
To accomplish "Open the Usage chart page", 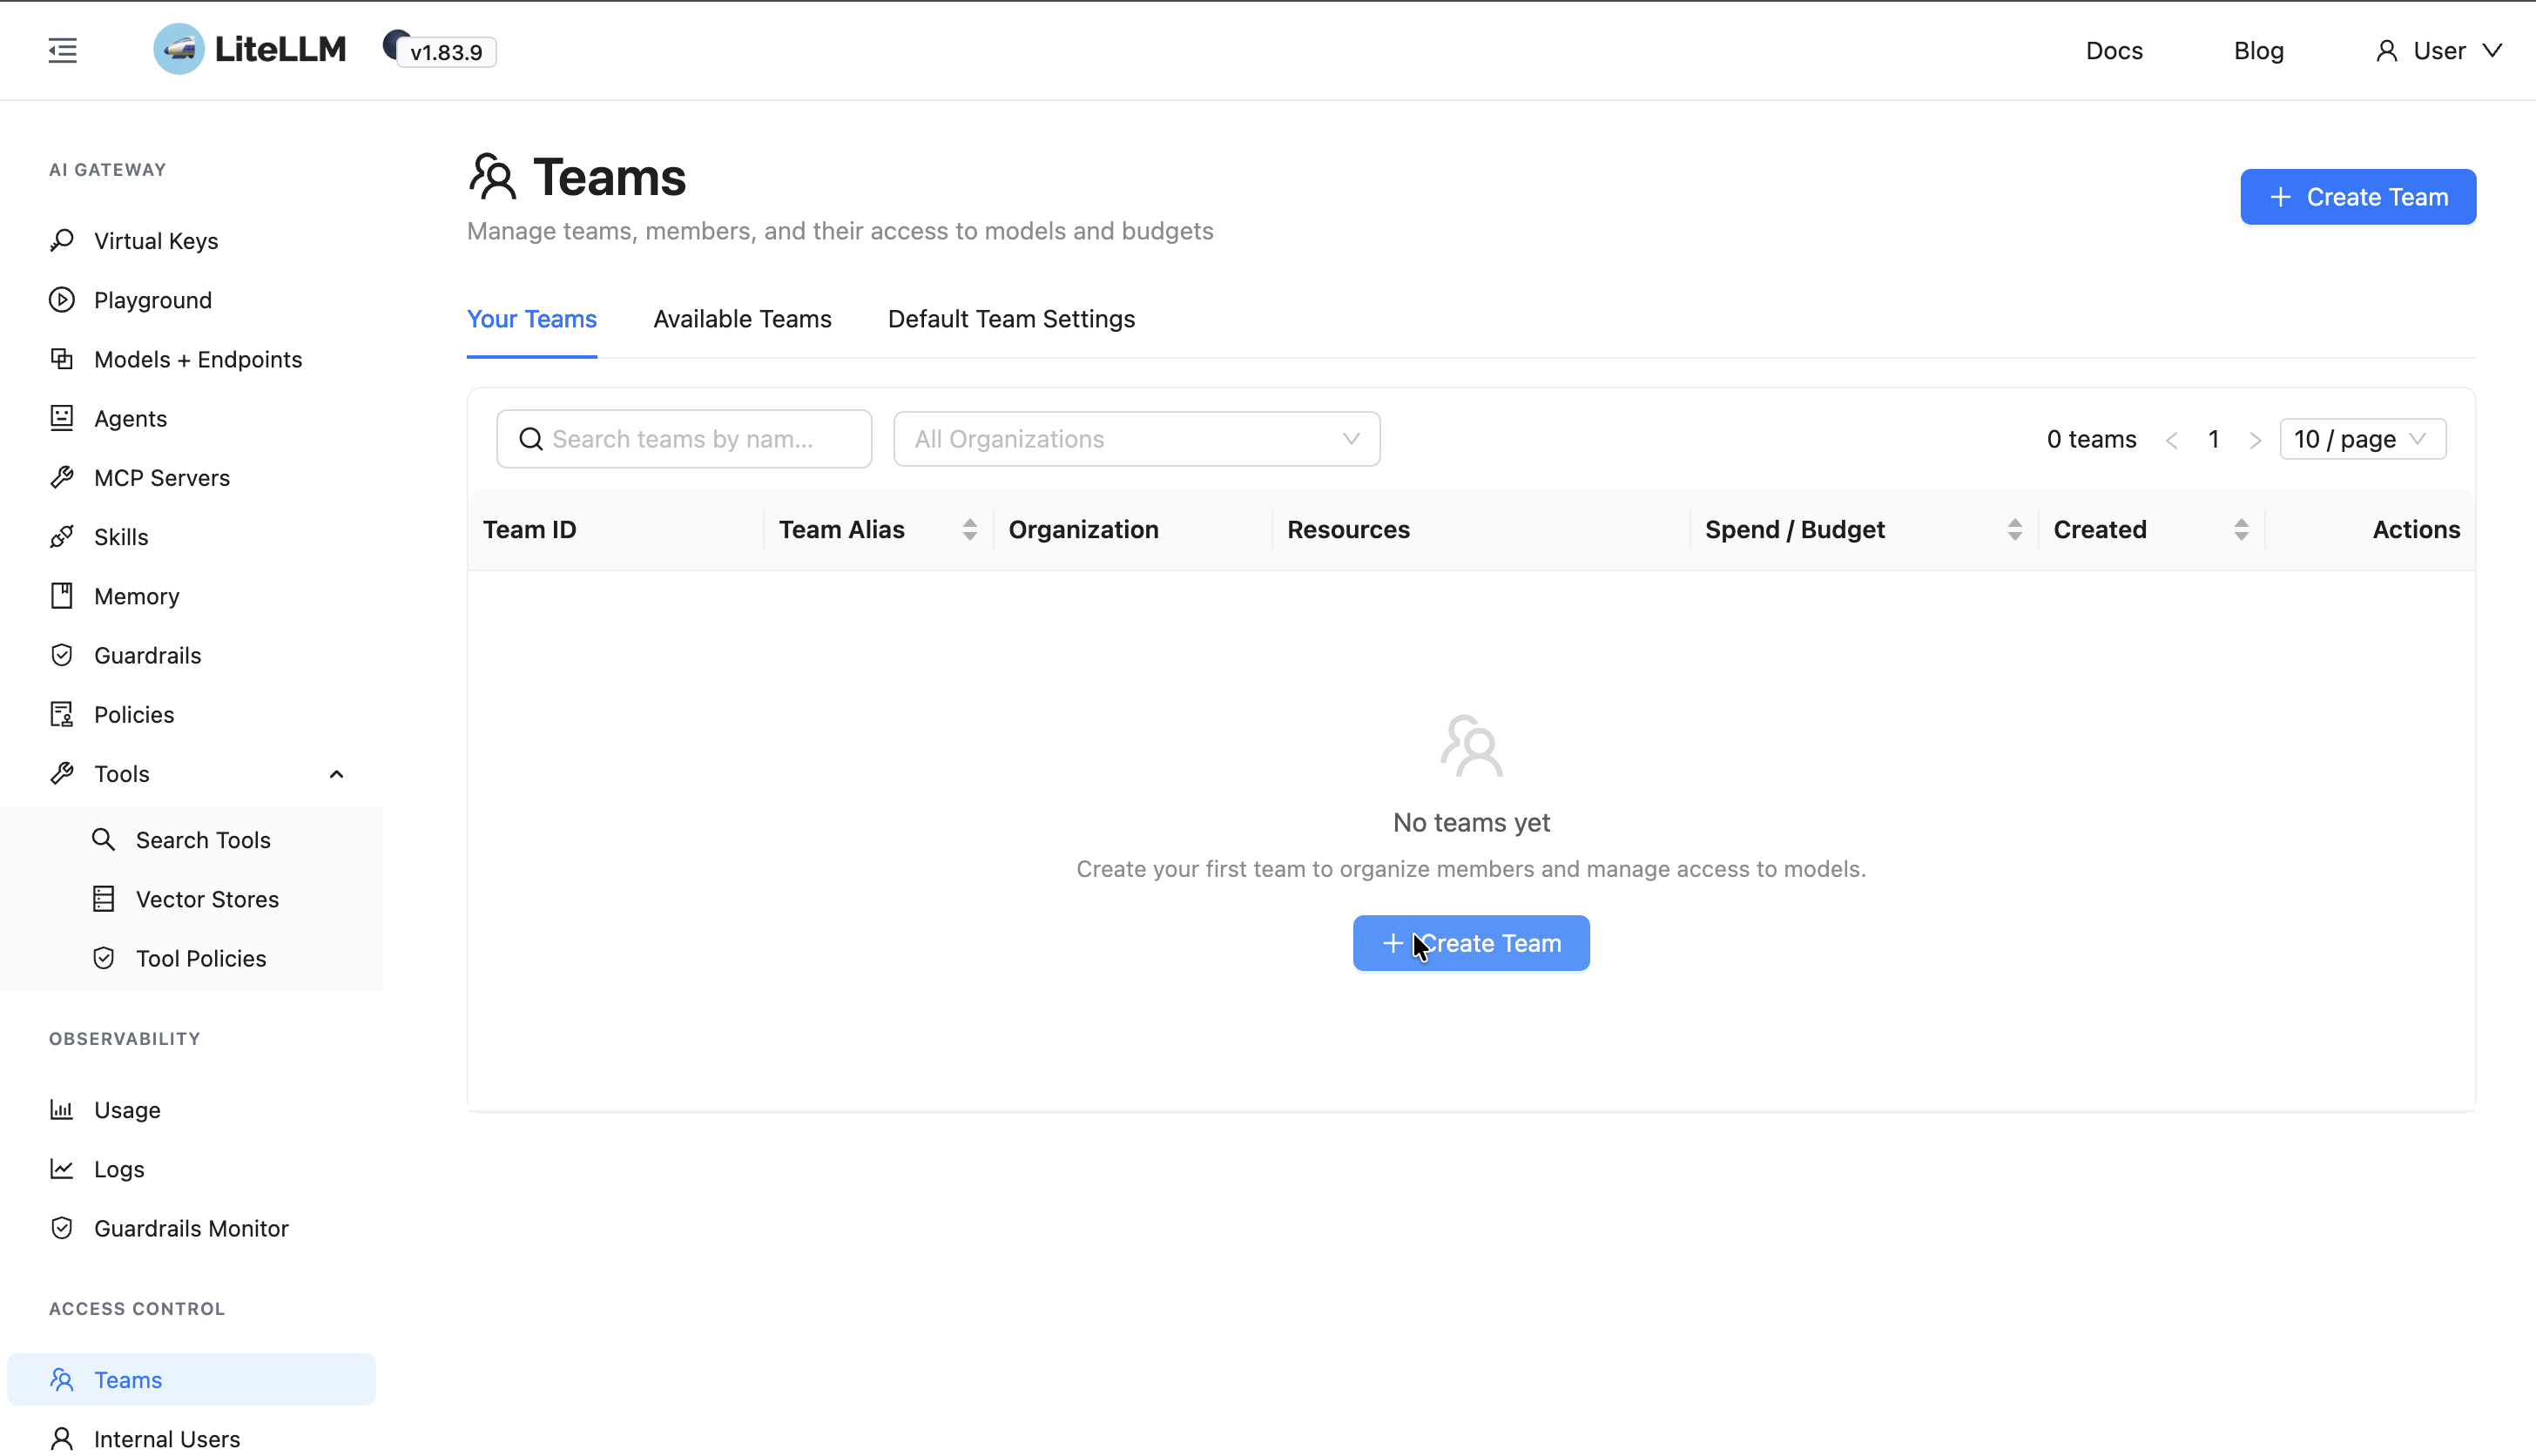I will click(x=127, y=1110).
